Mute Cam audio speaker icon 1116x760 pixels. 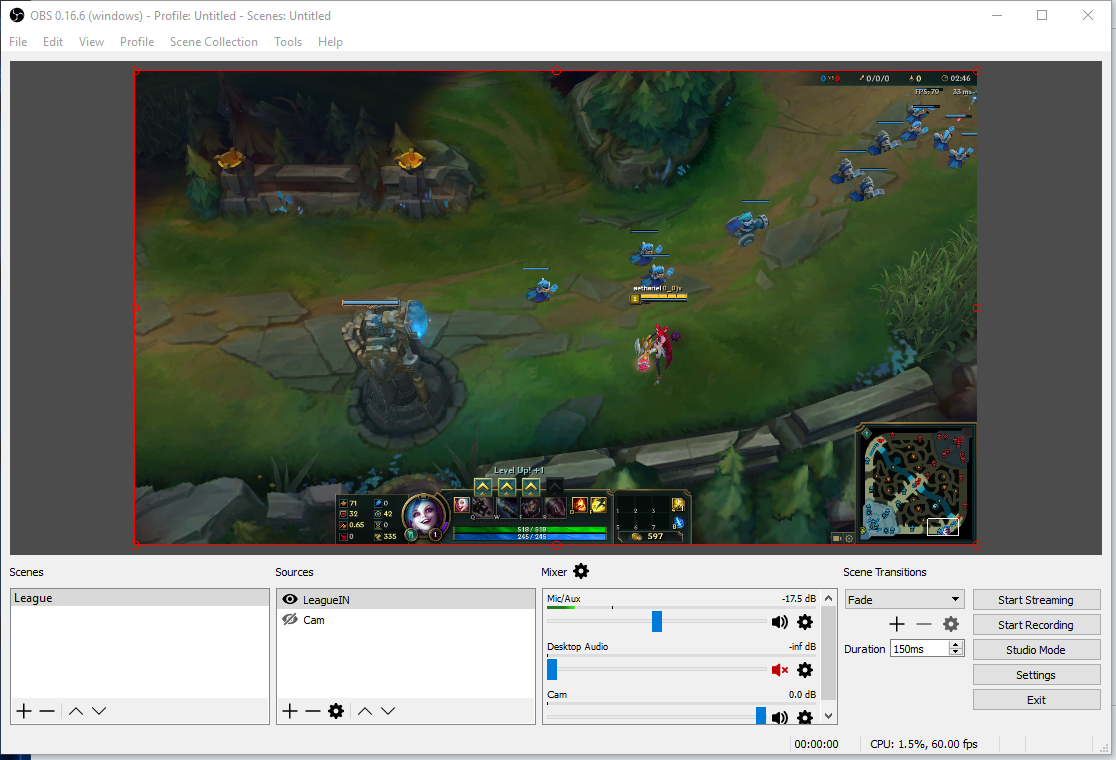pyautogui.click(x=779, y=717)
